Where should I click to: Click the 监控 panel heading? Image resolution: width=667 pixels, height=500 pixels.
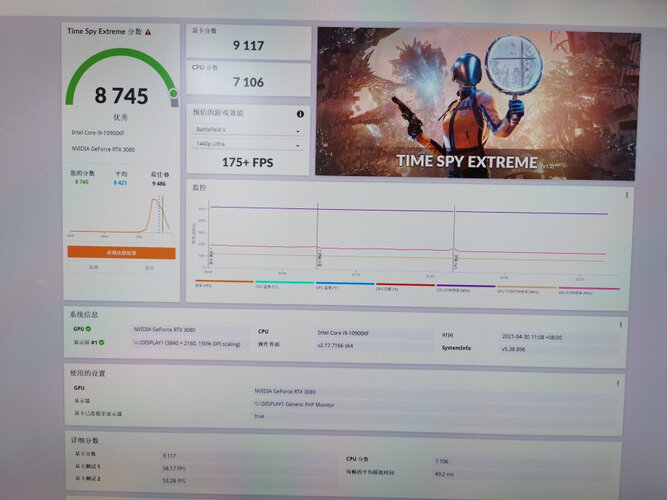click(199, 188)
